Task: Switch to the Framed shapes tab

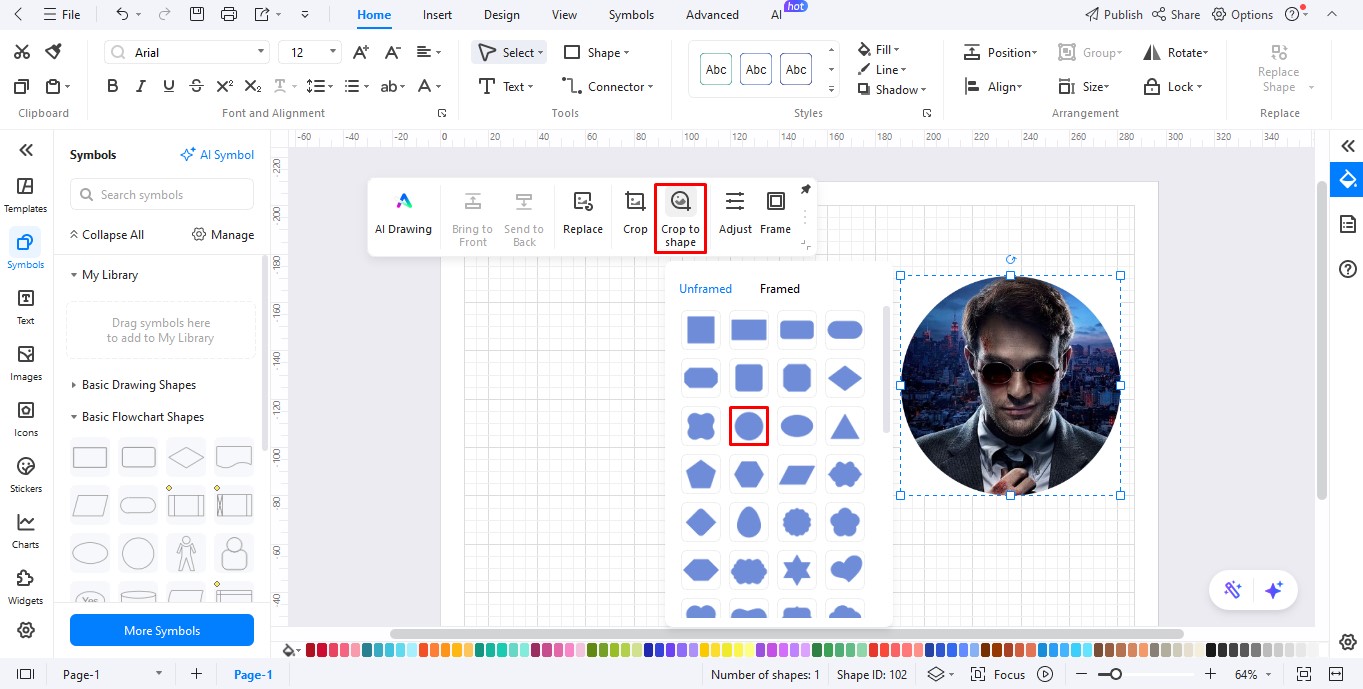Action: pos(780,289)
